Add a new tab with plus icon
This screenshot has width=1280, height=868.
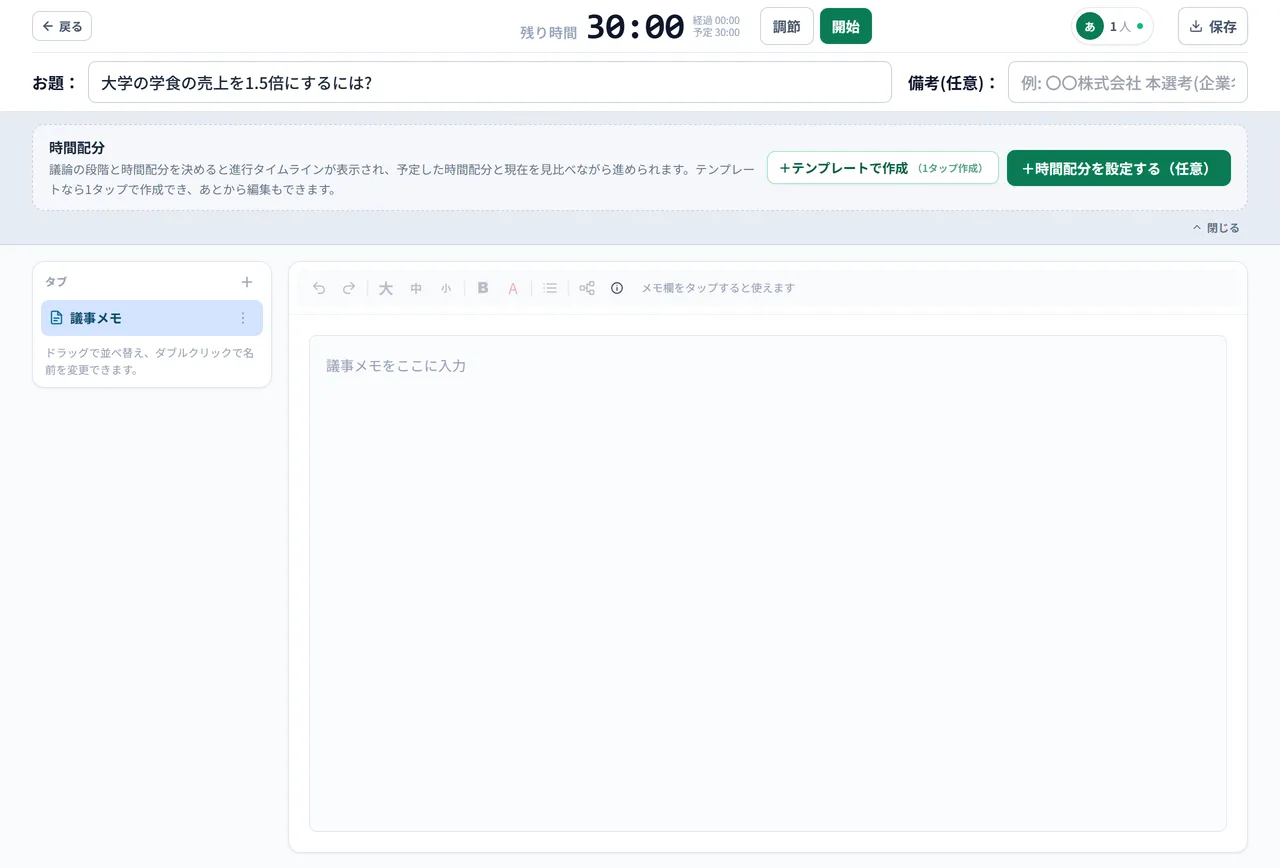tap(247, 282)
